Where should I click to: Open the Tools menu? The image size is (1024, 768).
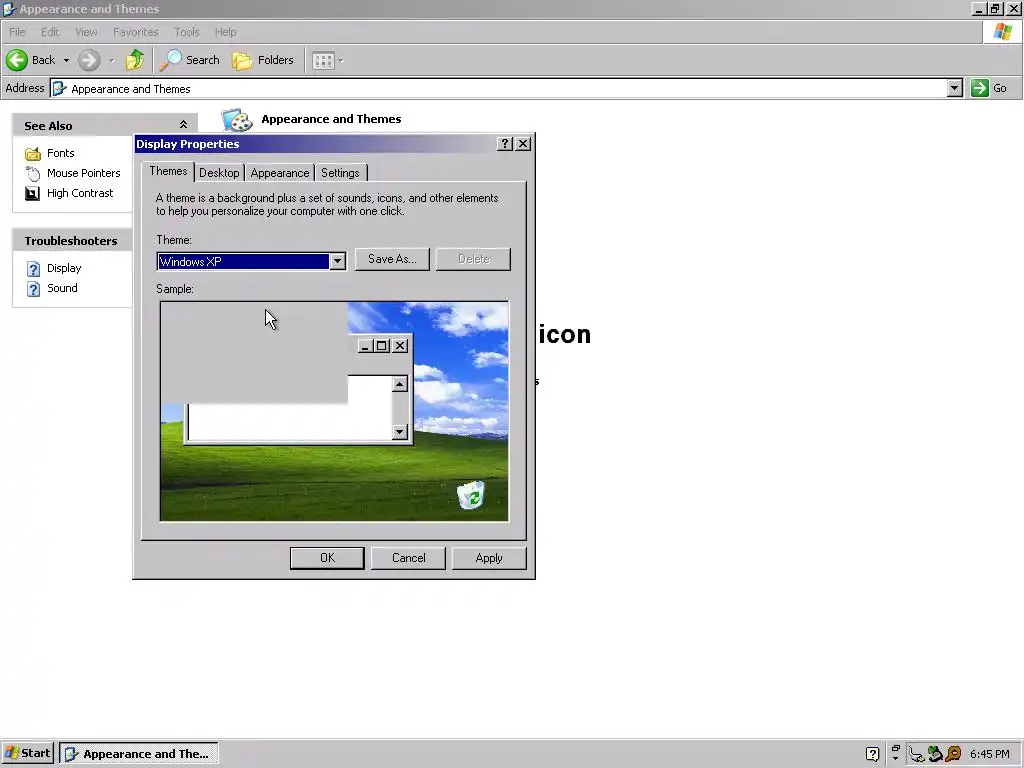[x=186, y=32]
